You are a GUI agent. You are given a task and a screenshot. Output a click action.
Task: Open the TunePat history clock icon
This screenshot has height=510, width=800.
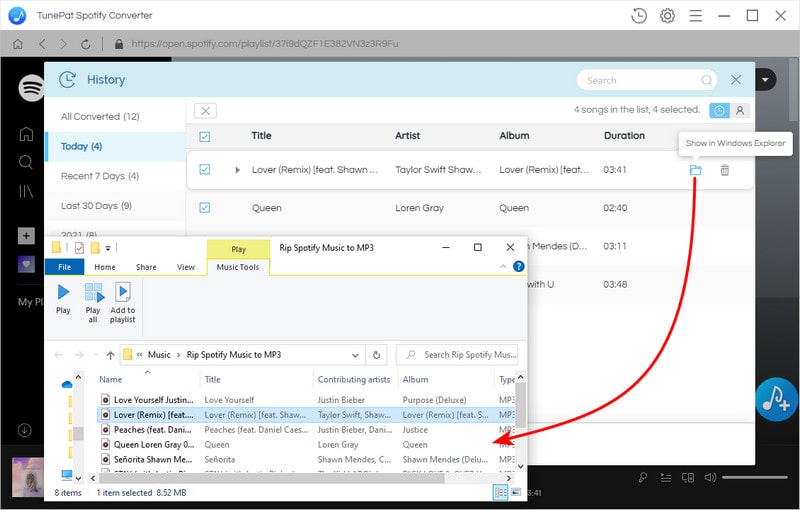[x=638, y=16]
